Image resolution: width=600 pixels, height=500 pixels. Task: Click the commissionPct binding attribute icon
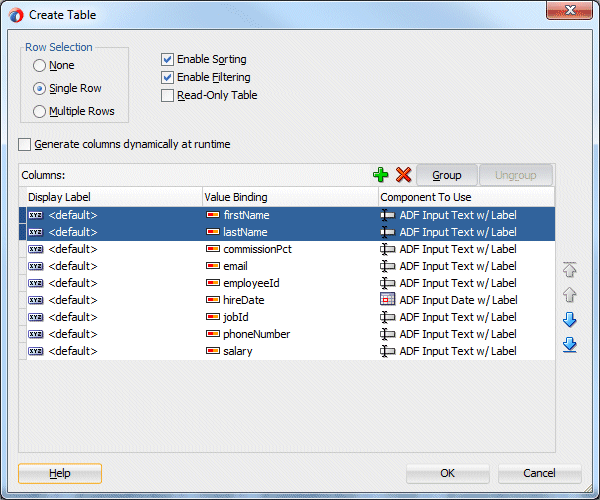point(213,249)
